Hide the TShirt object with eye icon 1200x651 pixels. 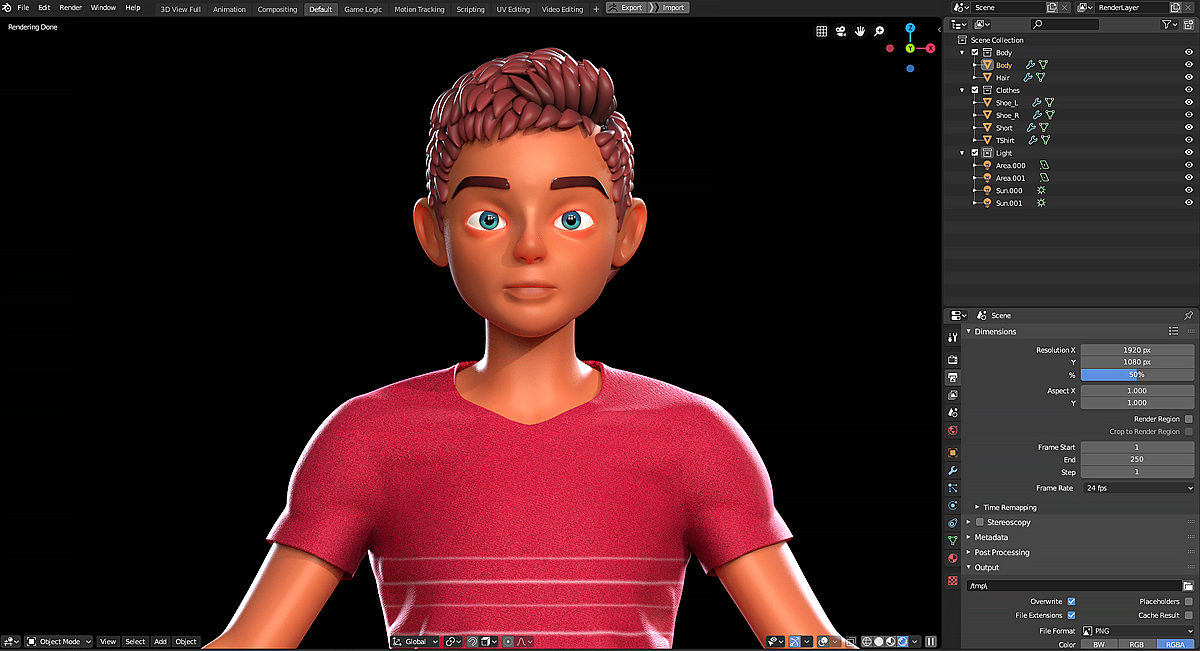point(1188,140)
